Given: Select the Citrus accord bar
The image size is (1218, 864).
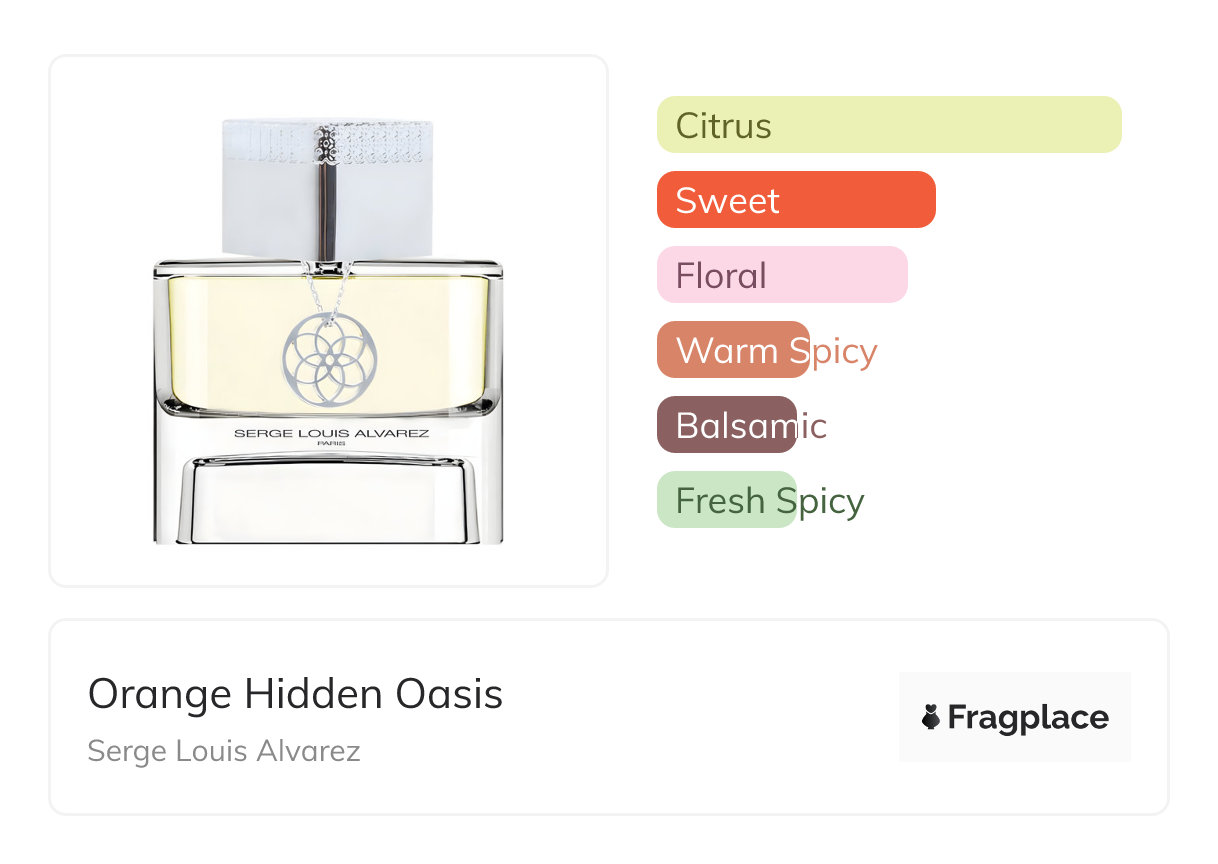Looking at the screenshot, I should [889, 125].
